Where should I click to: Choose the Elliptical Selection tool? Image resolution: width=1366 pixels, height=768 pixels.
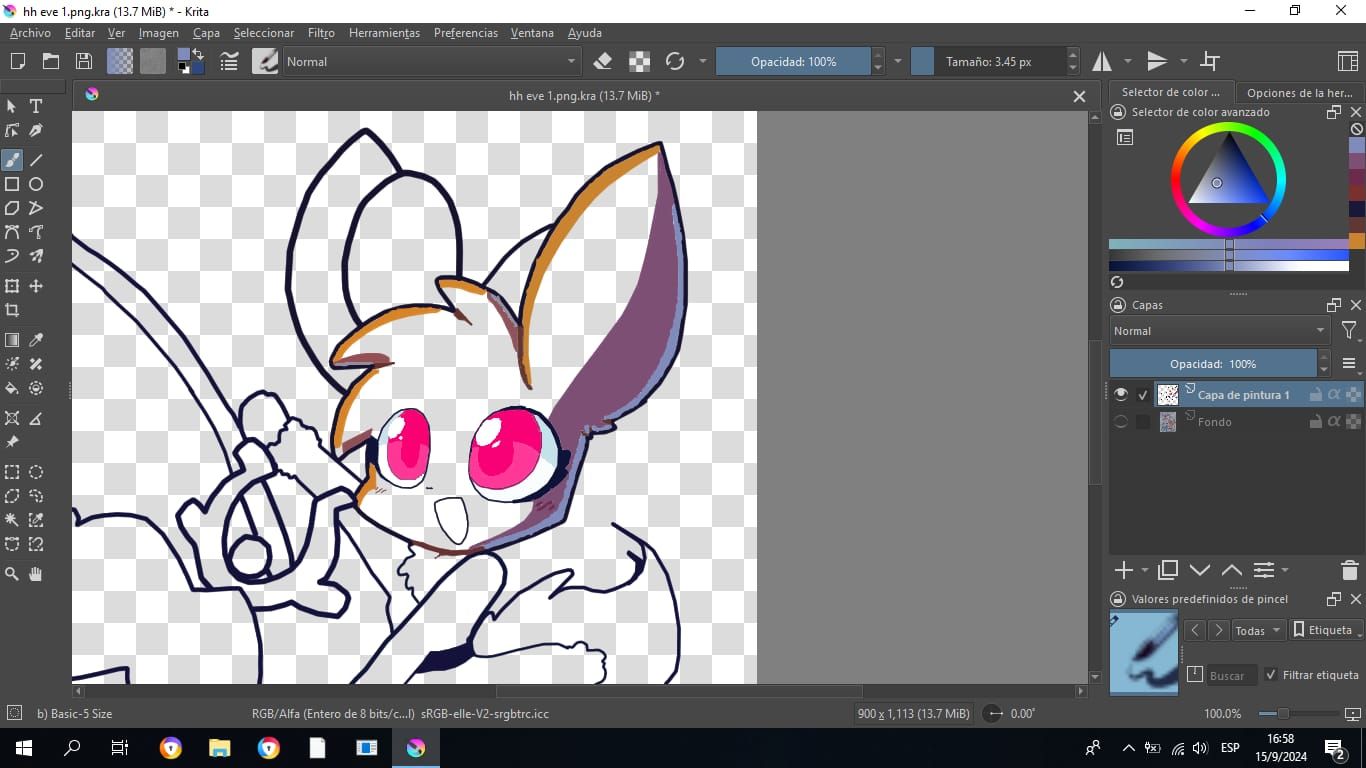[35, 471]
